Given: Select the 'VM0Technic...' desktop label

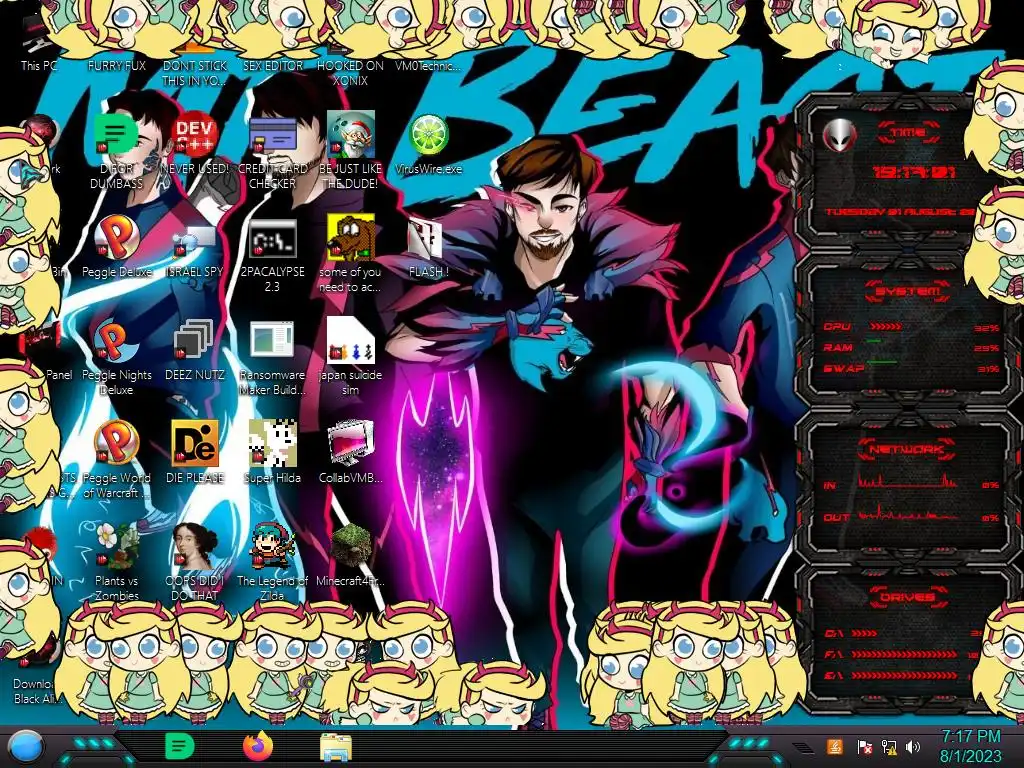Looking at the screenshot, I should [x=428, y=66].
